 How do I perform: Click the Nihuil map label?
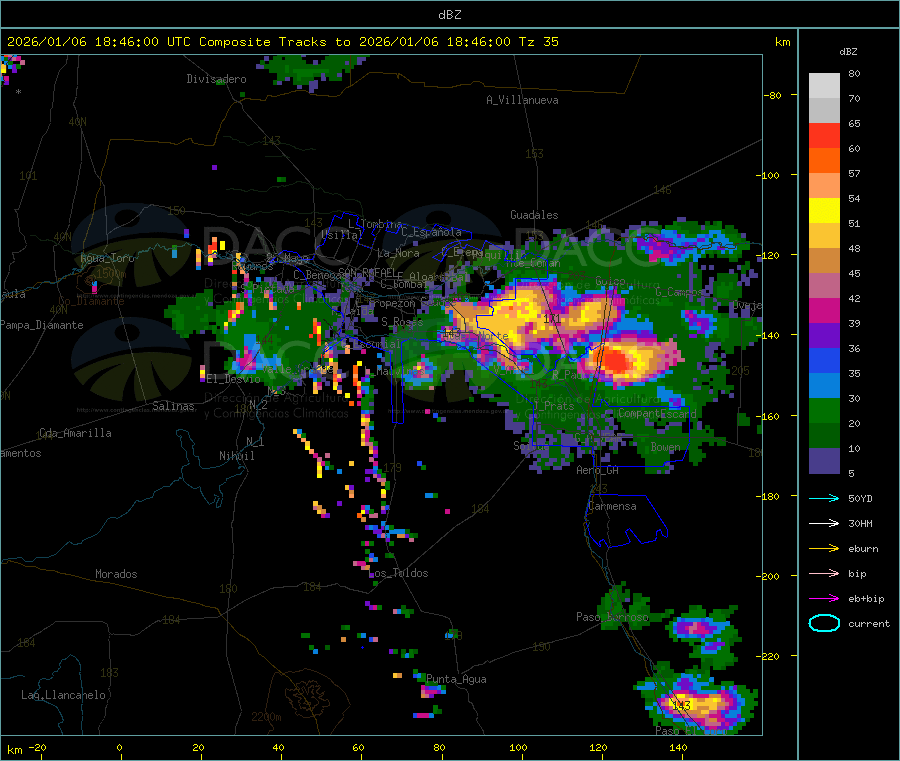click(237, 456)
